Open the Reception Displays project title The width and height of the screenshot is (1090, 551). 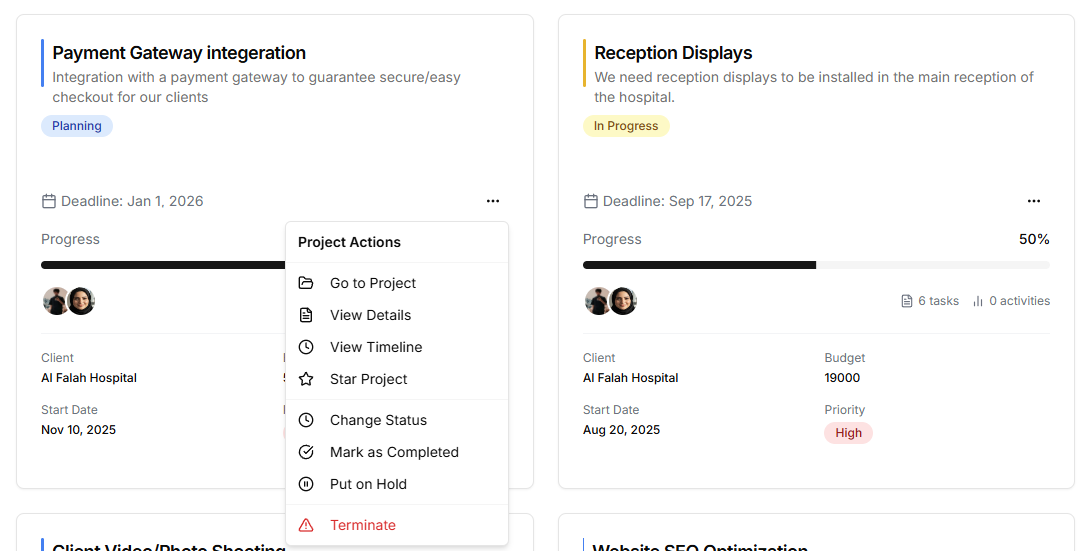pos(673,53)
